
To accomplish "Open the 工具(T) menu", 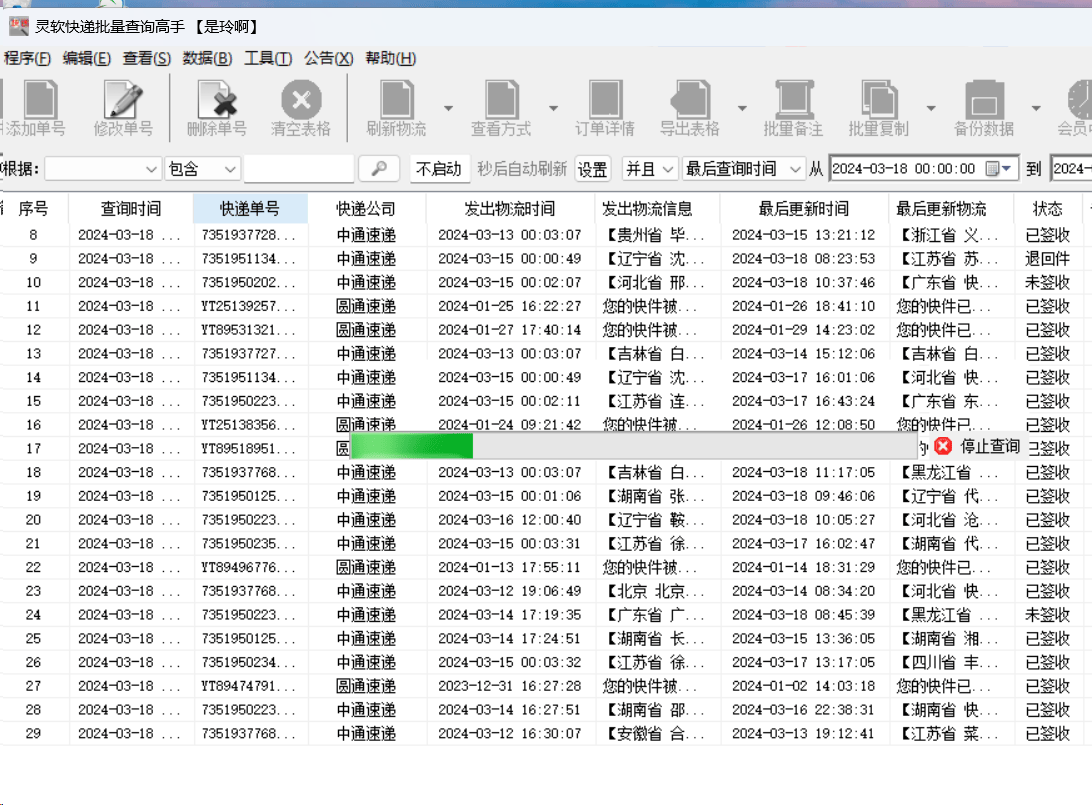I will [x=268, y=58].
